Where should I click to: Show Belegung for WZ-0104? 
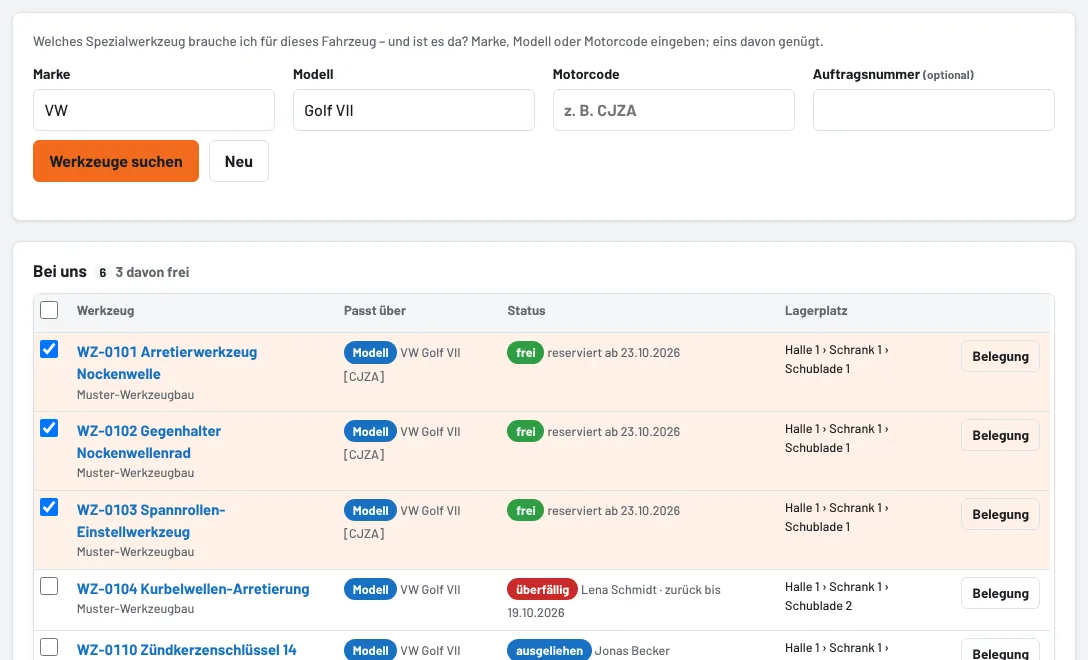[x=1000, y=593]
